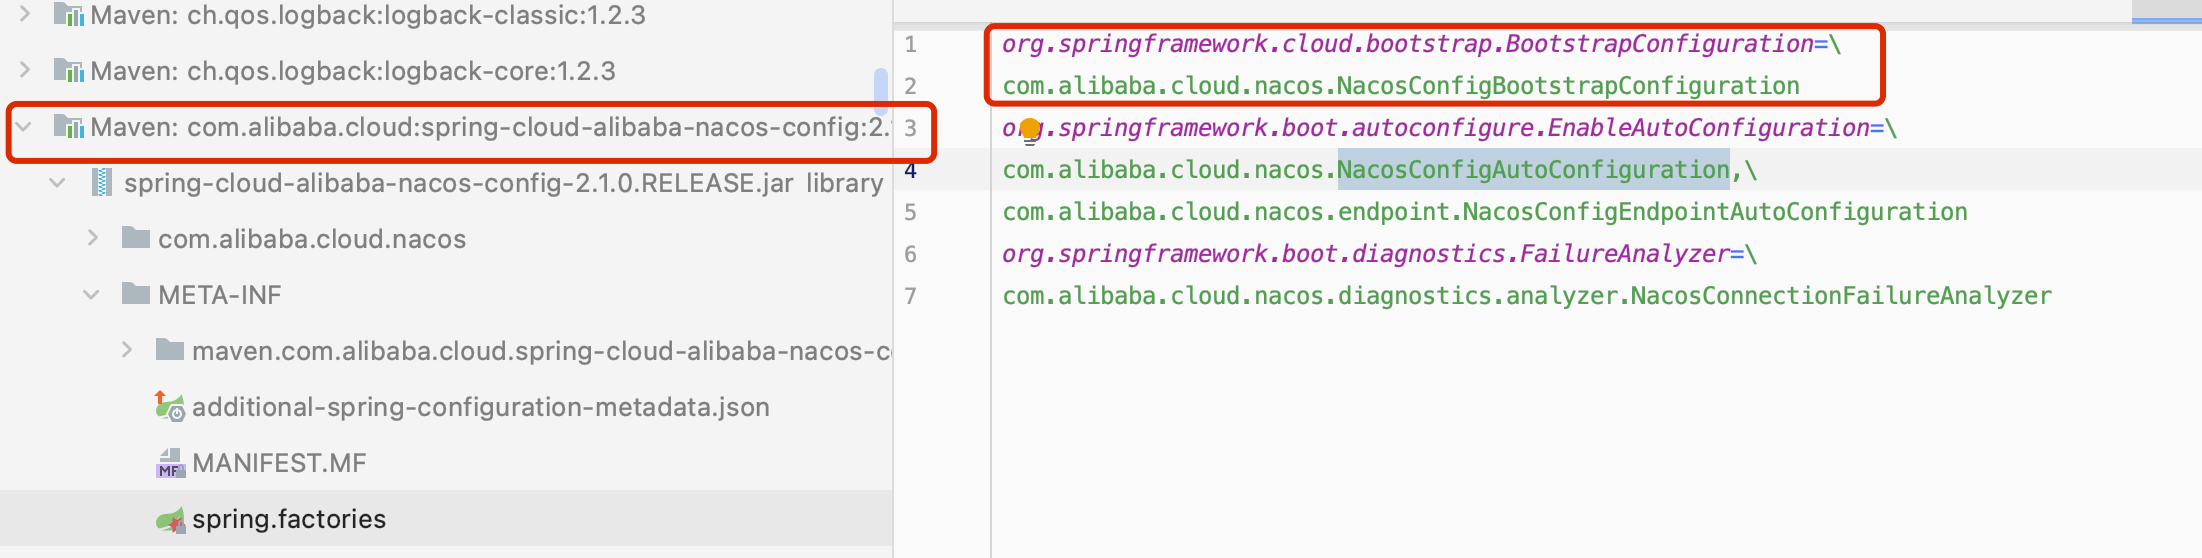The width and height of the screenshot is (2202, 558).
Task: Select Maven: ch.qos.logback:logback-core:1.2.3 entry
Action: (x=353, y=71)
